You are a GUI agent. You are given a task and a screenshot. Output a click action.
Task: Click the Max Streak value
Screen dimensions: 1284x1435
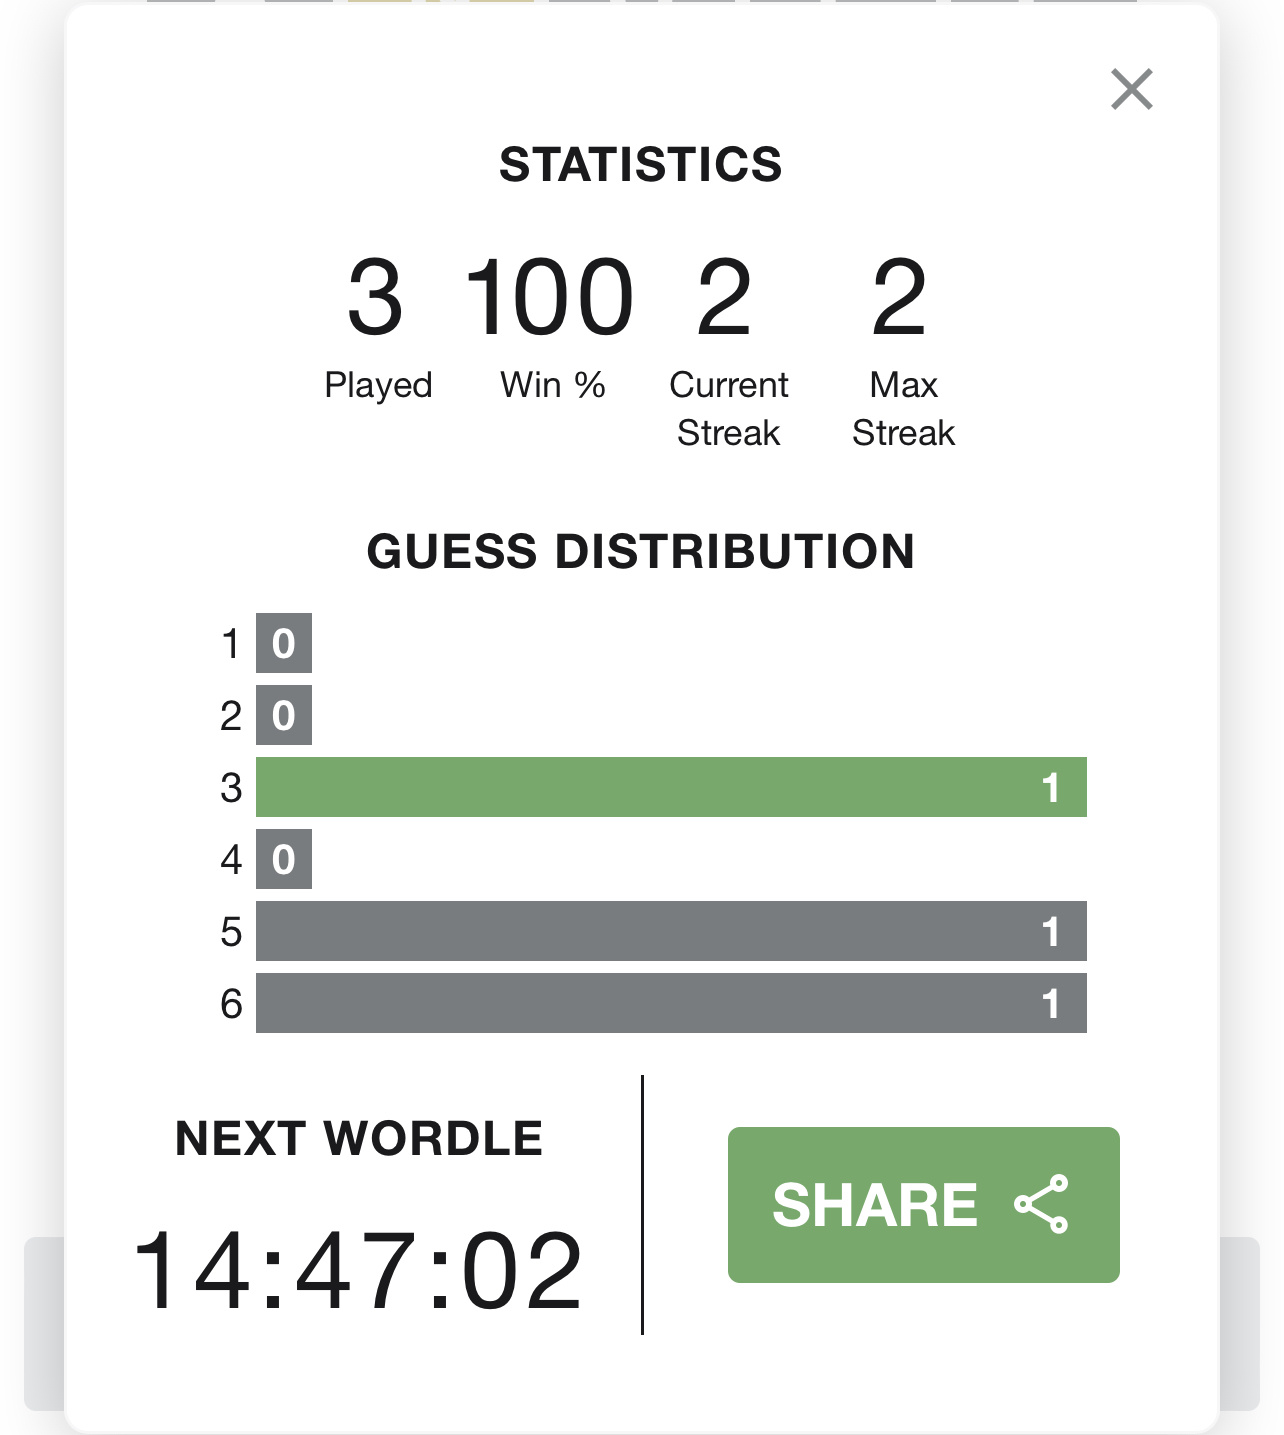pyautogui.click(x=900, y=297)
